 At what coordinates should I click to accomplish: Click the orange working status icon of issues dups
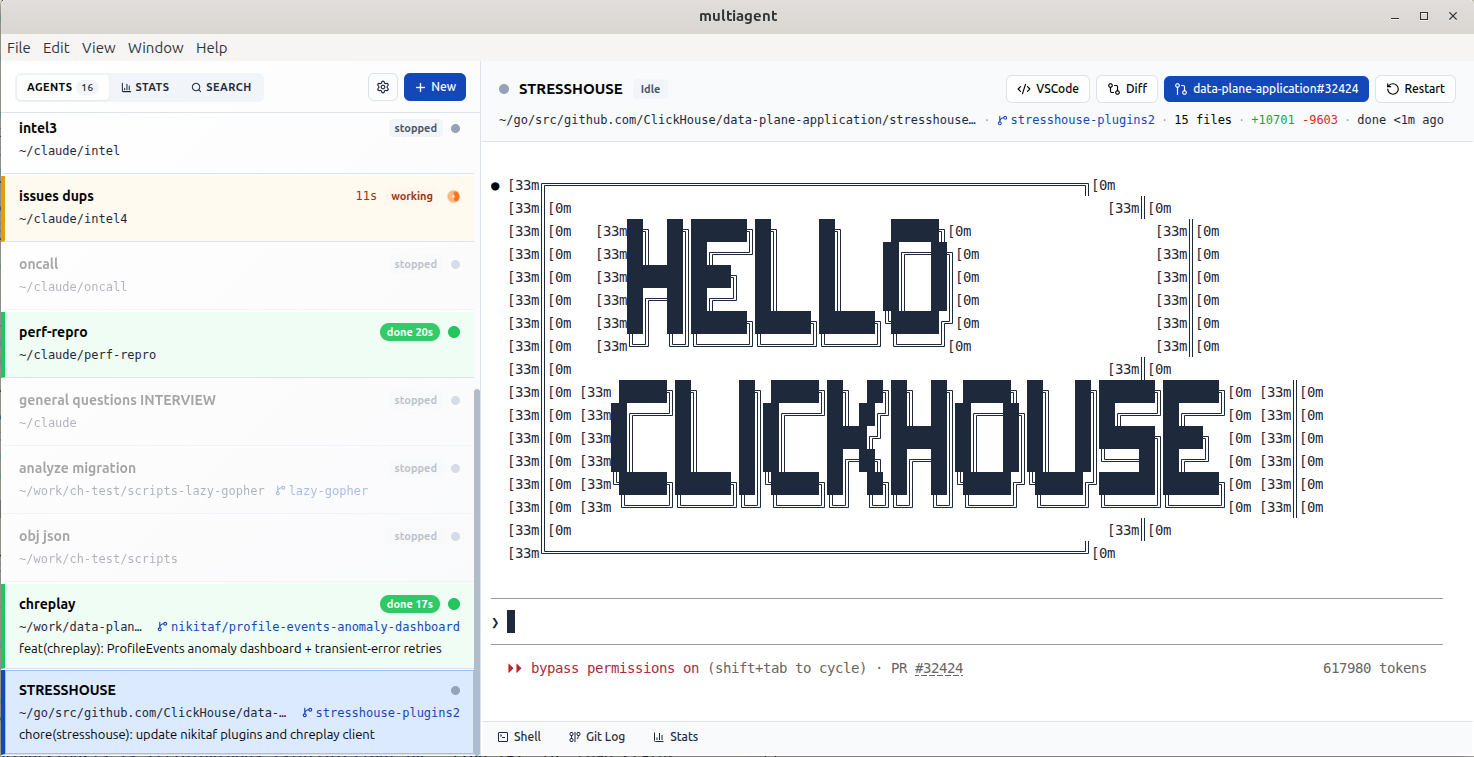(x=454, y=196)
